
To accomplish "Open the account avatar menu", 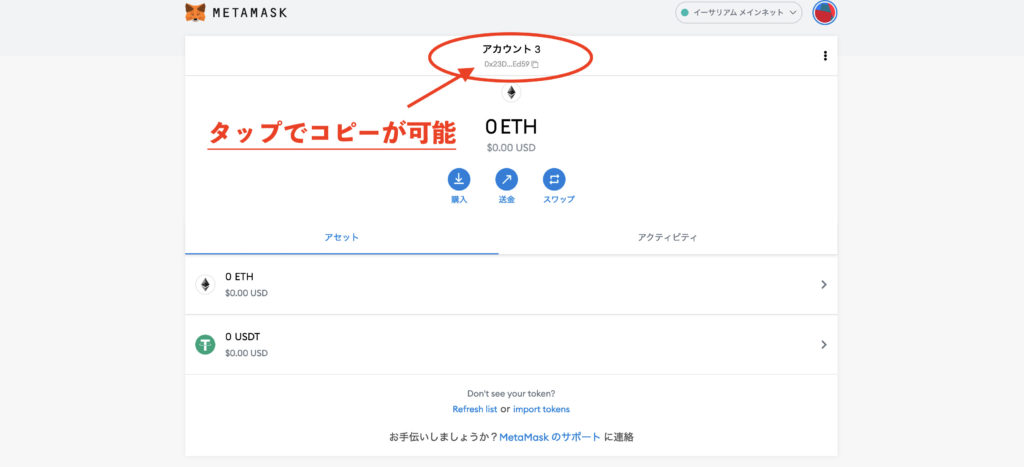I will coord(825,12).
